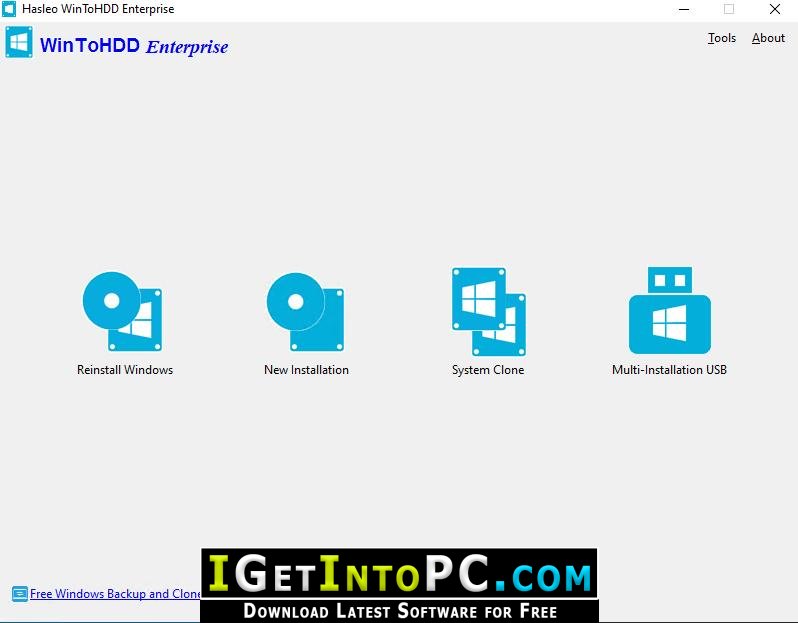
Task: Click the Multi-Installation USB label
Action: [669, 370]
